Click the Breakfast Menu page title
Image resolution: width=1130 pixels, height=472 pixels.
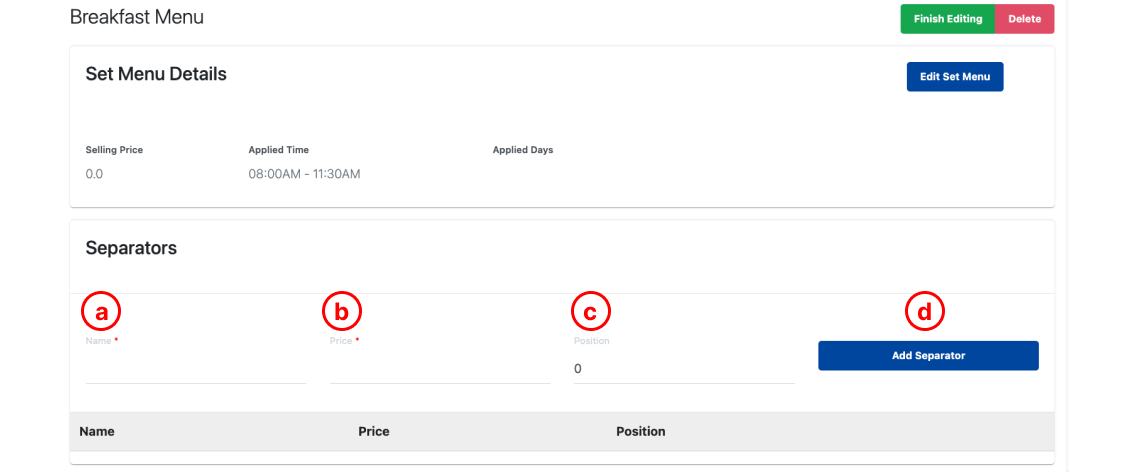tap(137, 17)
